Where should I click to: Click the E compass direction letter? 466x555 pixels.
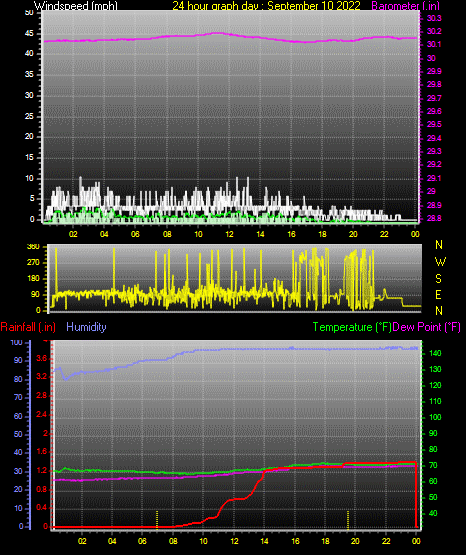coord(438,294)
